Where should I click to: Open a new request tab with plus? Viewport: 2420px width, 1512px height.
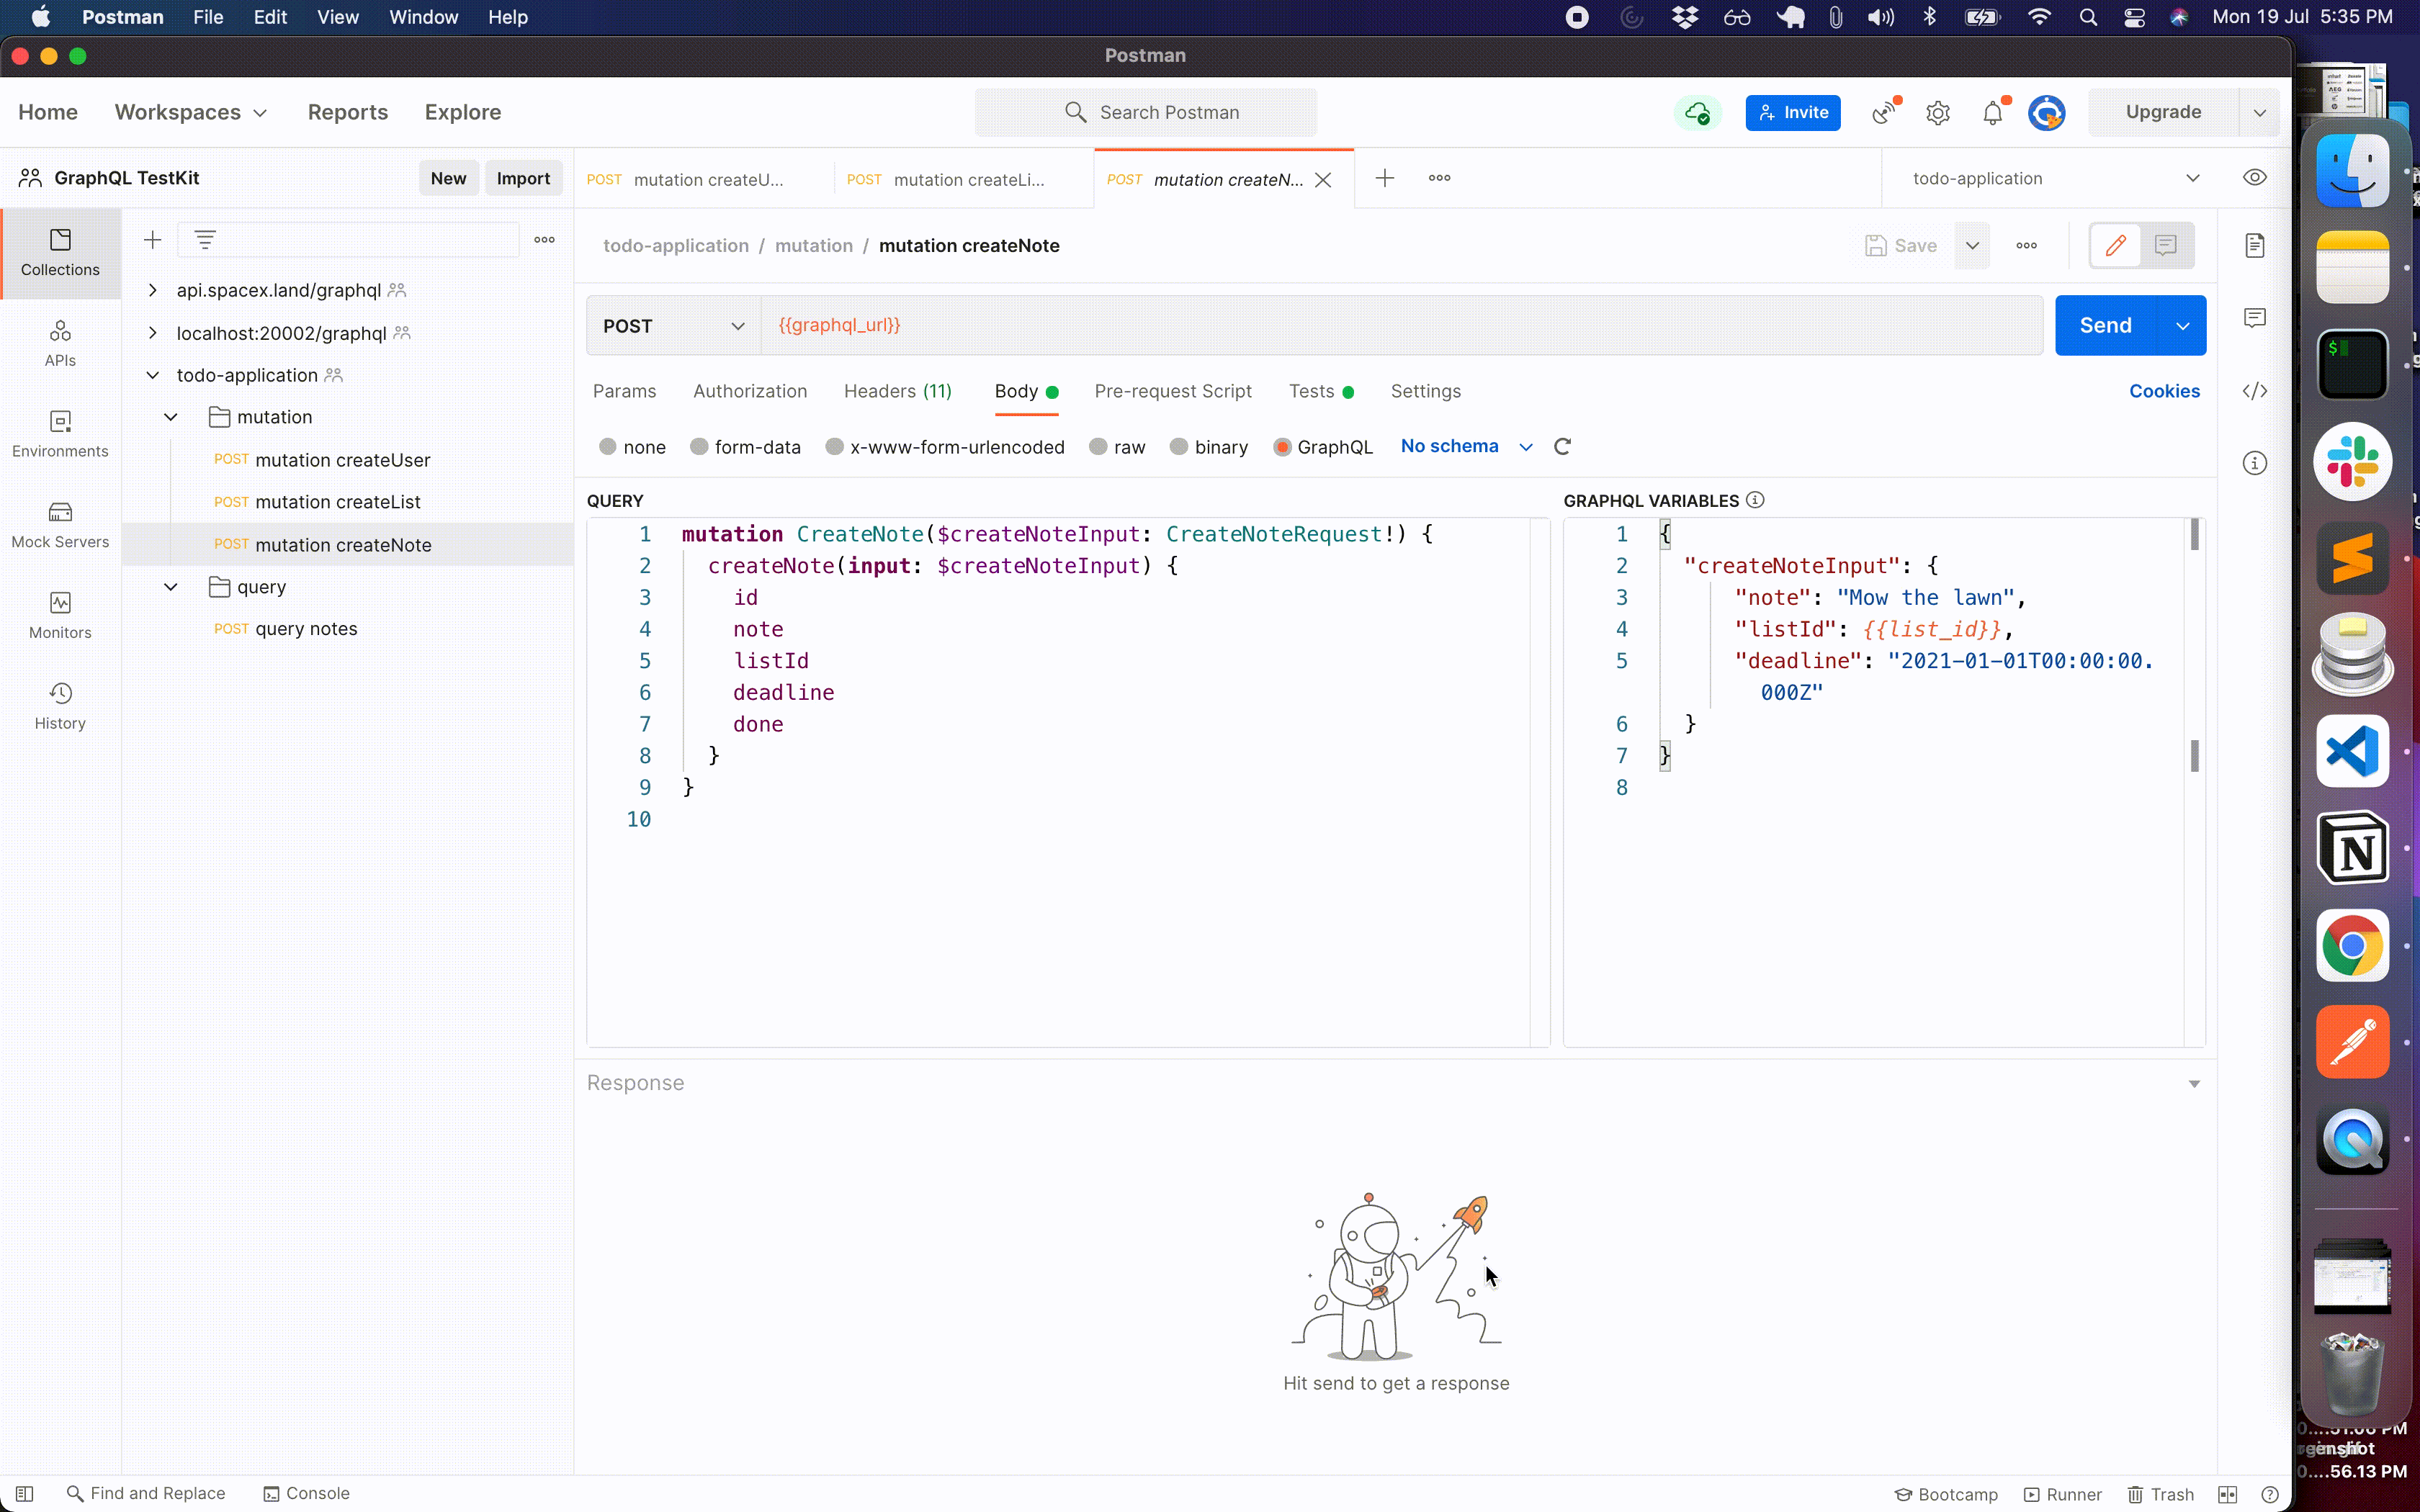point(1384,178)
